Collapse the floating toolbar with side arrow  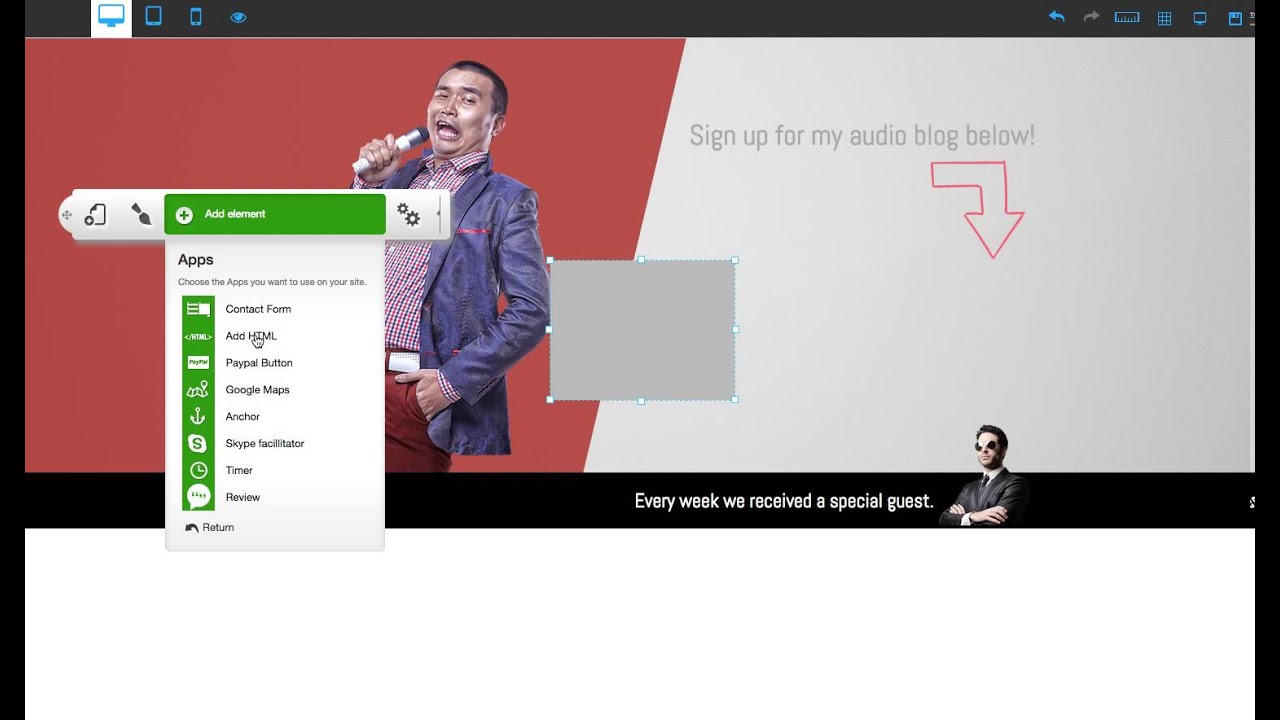(x=438, y=214)
